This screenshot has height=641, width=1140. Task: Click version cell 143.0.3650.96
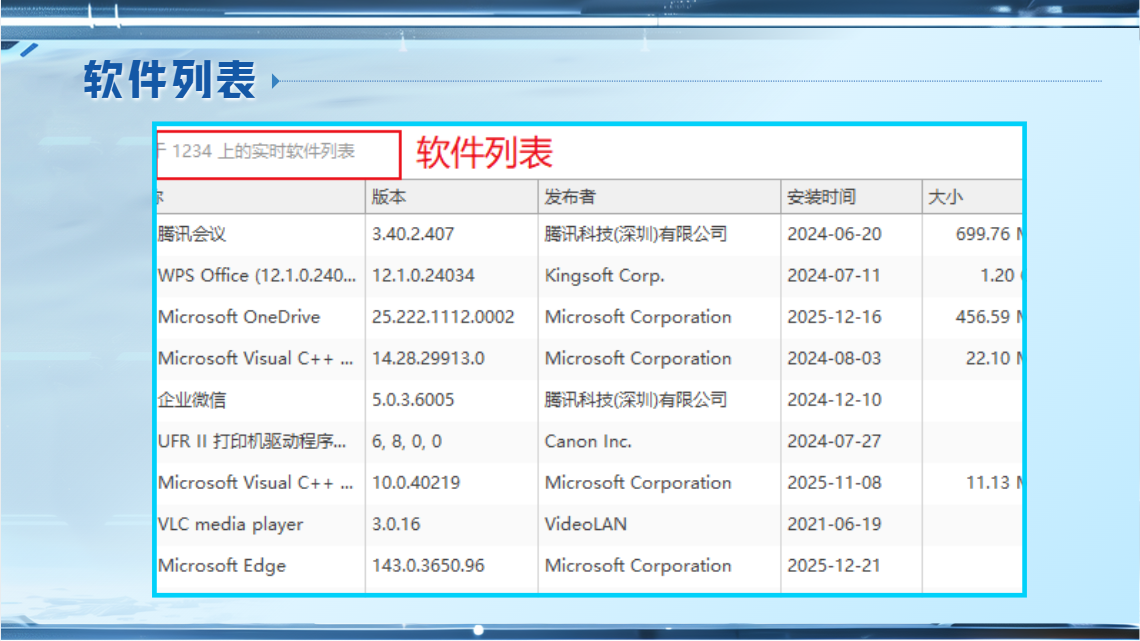[x=428, y=565]
